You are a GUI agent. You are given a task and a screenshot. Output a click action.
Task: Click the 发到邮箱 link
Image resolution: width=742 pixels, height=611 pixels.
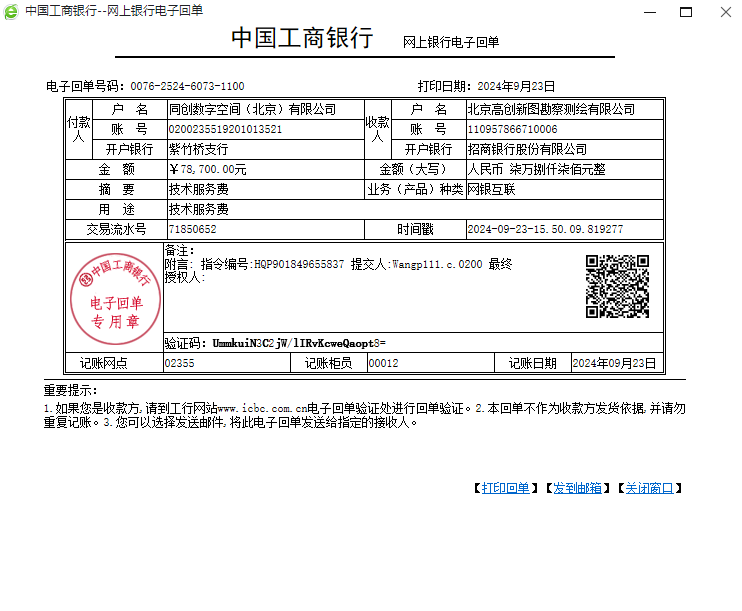pos(577,488)
